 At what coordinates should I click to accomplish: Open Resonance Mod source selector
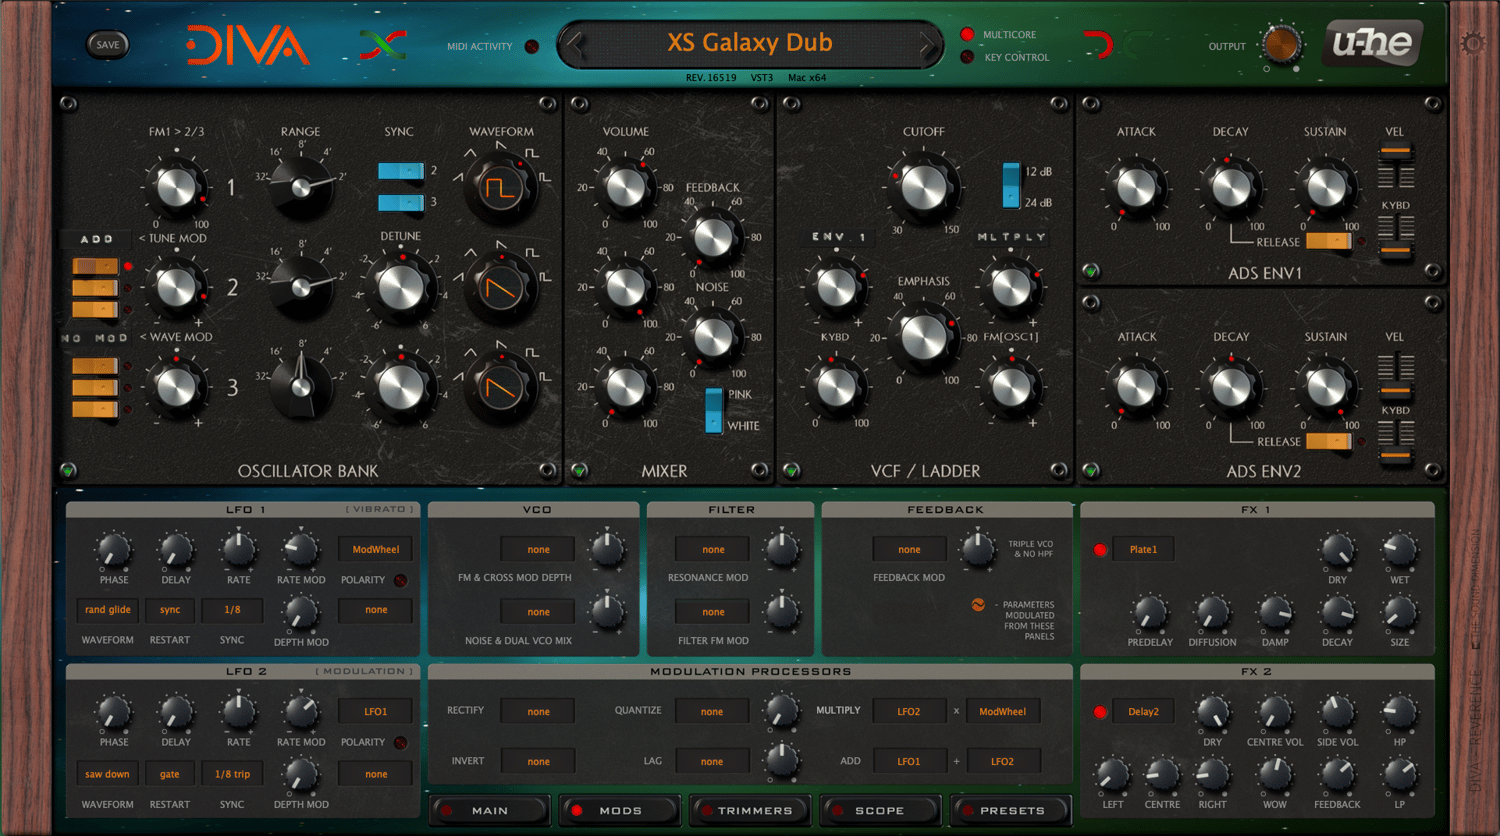click(x=713, y=550)
